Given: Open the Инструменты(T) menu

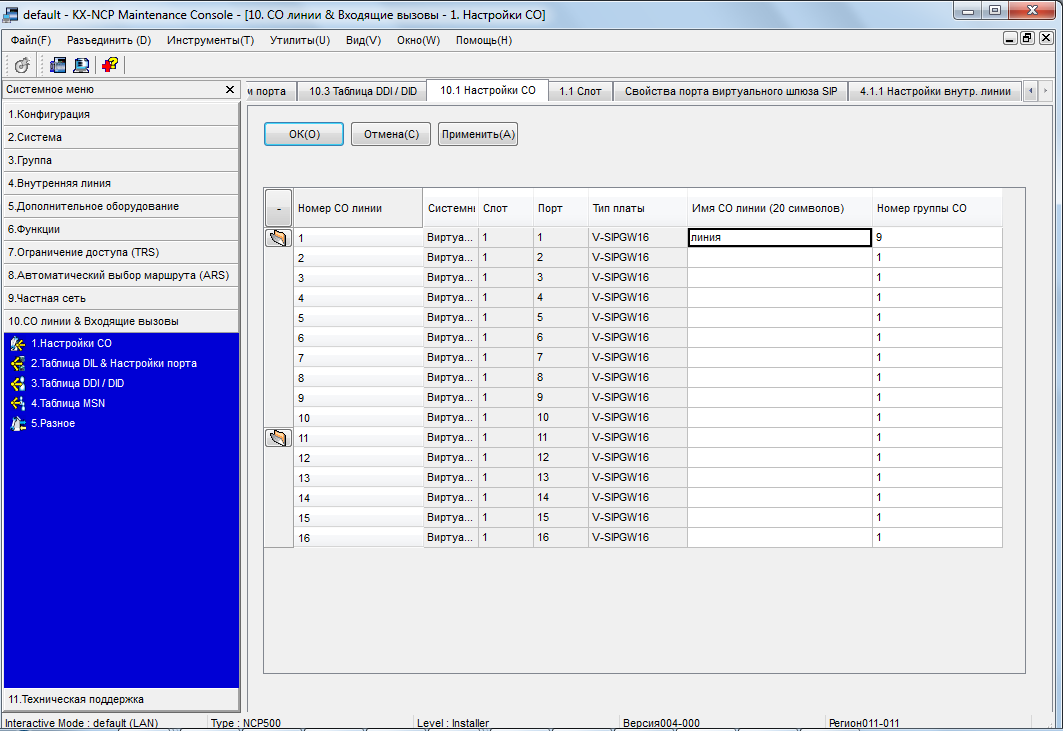Looking at the screenshot, I should coord(210,40).
